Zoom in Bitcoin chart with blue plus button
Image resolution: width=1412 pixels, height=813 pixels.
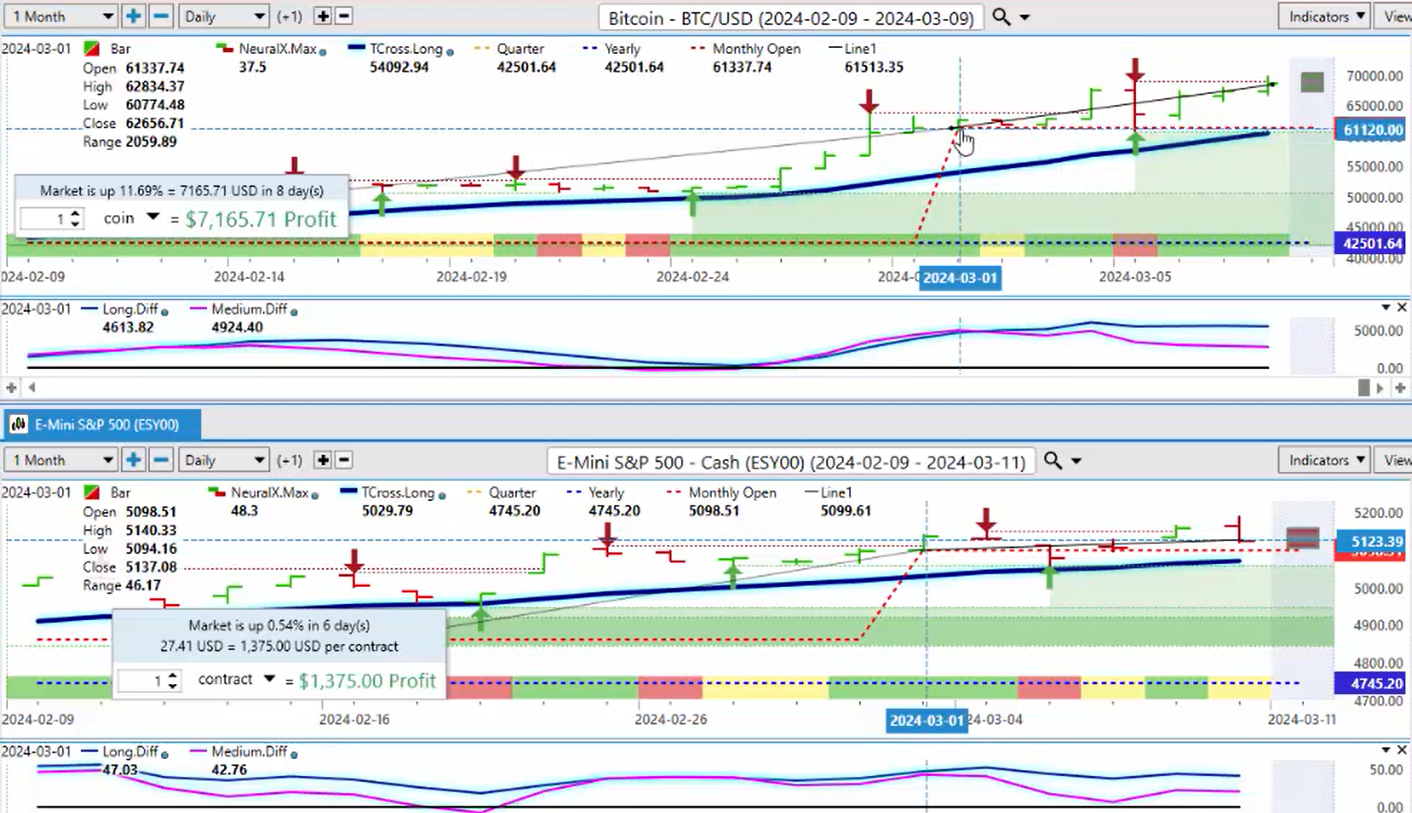click(134, 16)
